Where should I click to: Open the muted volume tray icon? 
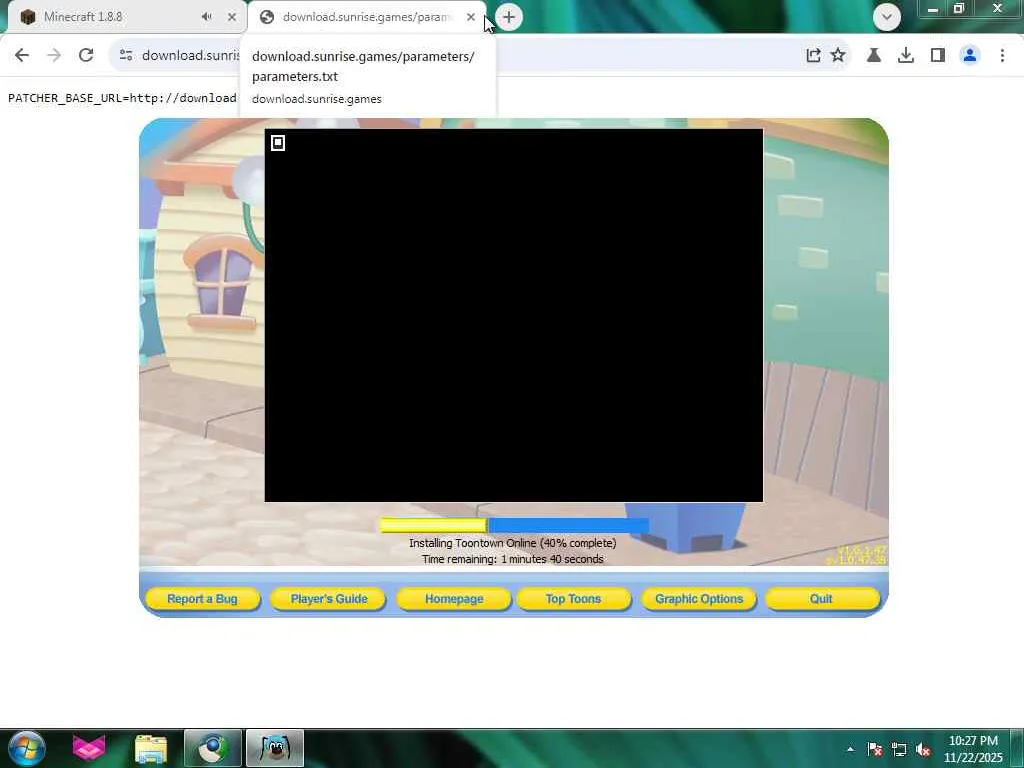point(923,749)
